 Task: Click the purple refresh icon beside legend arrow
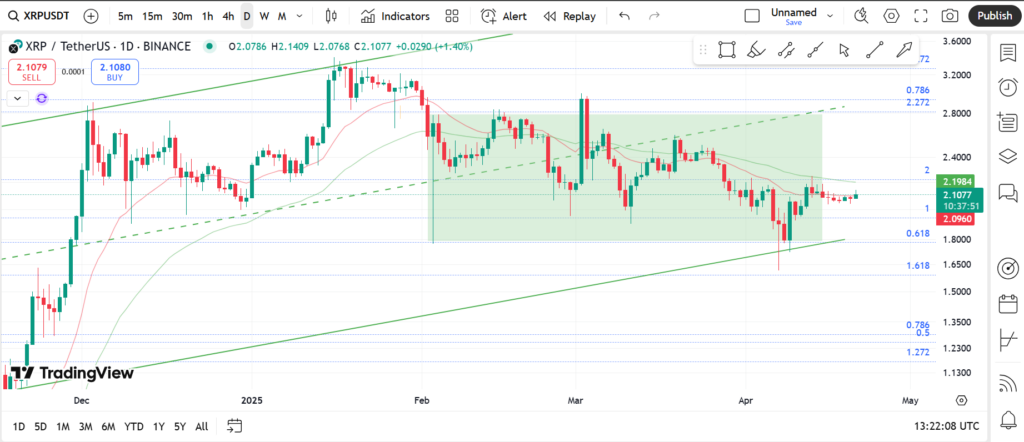tap(42, 99)
